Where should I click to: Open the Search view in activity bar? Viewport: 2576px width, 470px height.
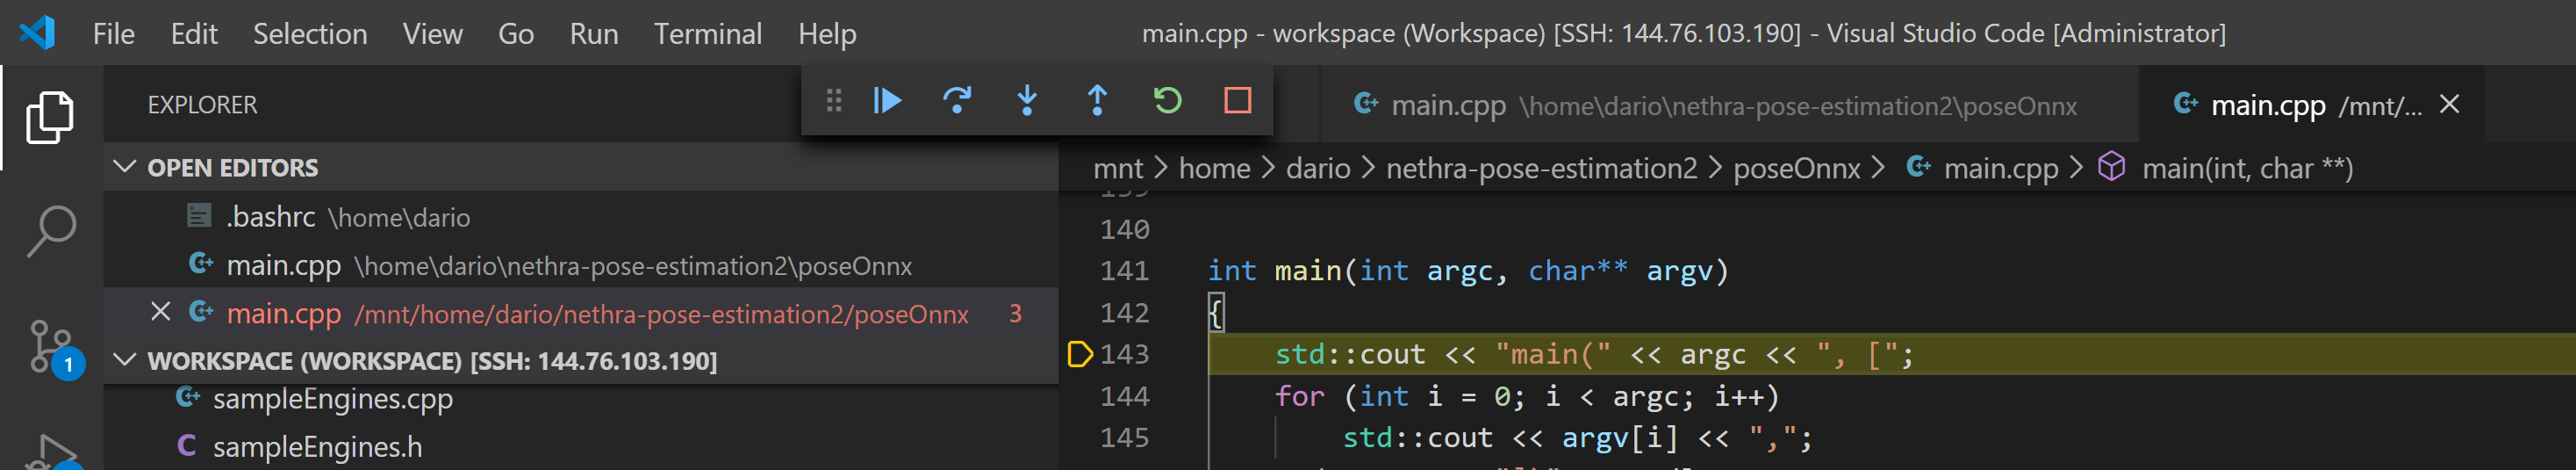click(50, 231)
